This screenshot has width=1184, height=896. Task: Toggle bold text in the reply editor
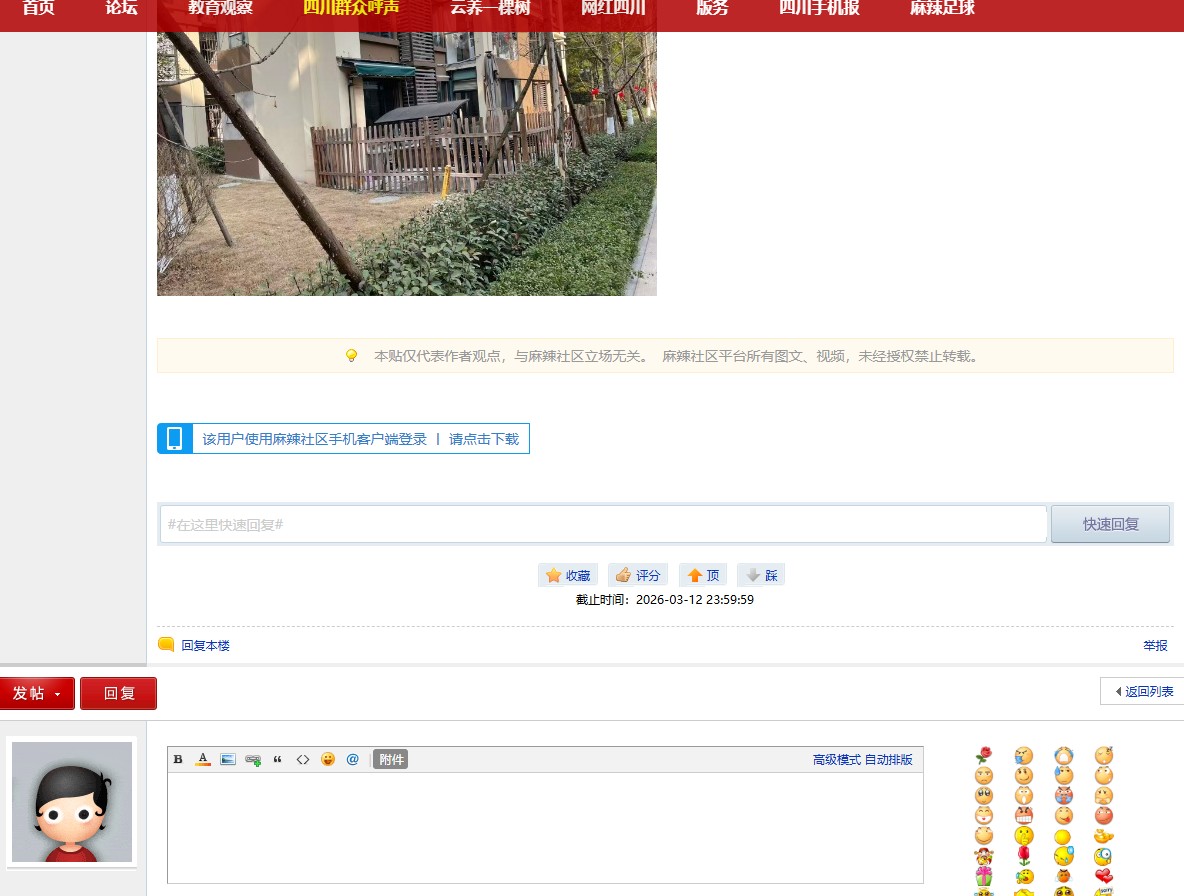(x=178, y=760)
